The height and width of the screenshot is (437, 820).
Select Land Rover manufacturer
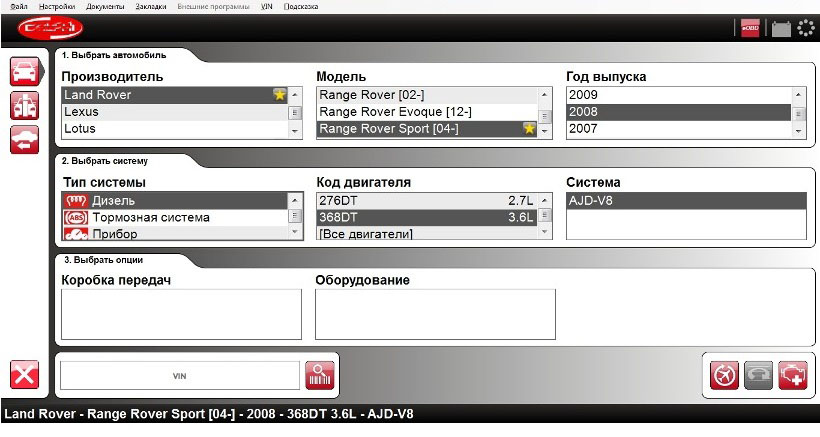[x=175, y=95]
